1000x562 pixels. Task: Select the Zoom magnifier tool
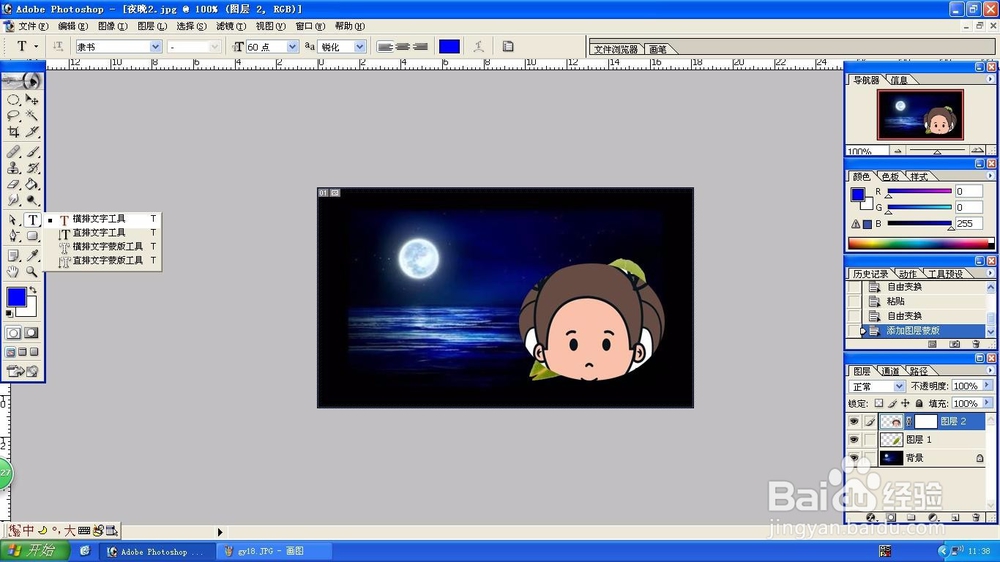pyautogui.click(x=32, y=272)
